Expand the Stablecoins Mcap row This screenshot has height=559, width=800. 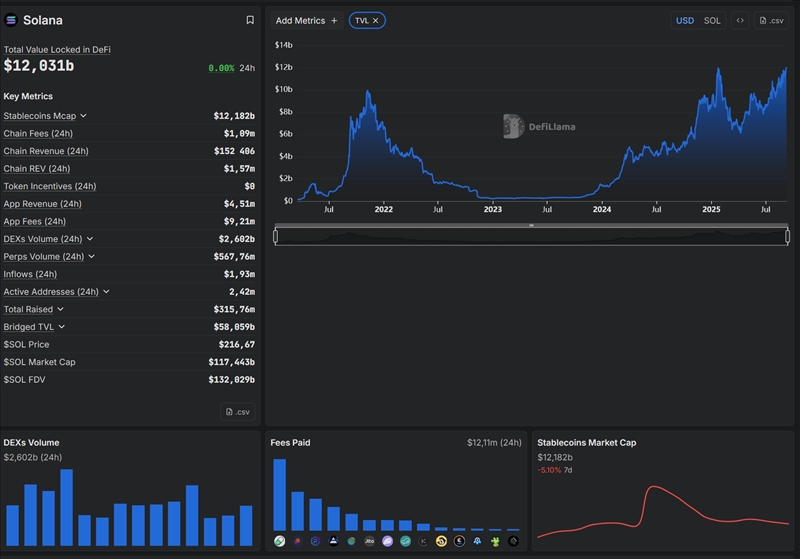(84, 116)
